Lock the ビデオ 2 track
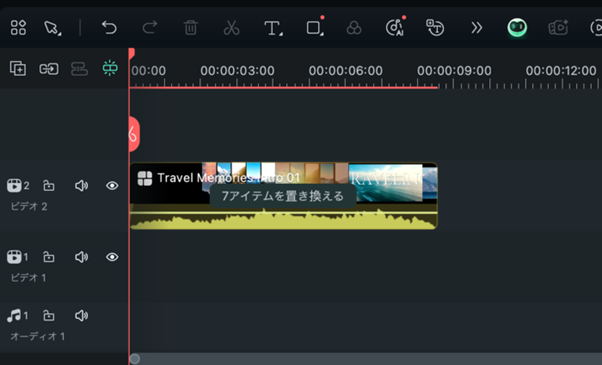Viewport: 602px width, 365px height. click(x=49, y=185)
